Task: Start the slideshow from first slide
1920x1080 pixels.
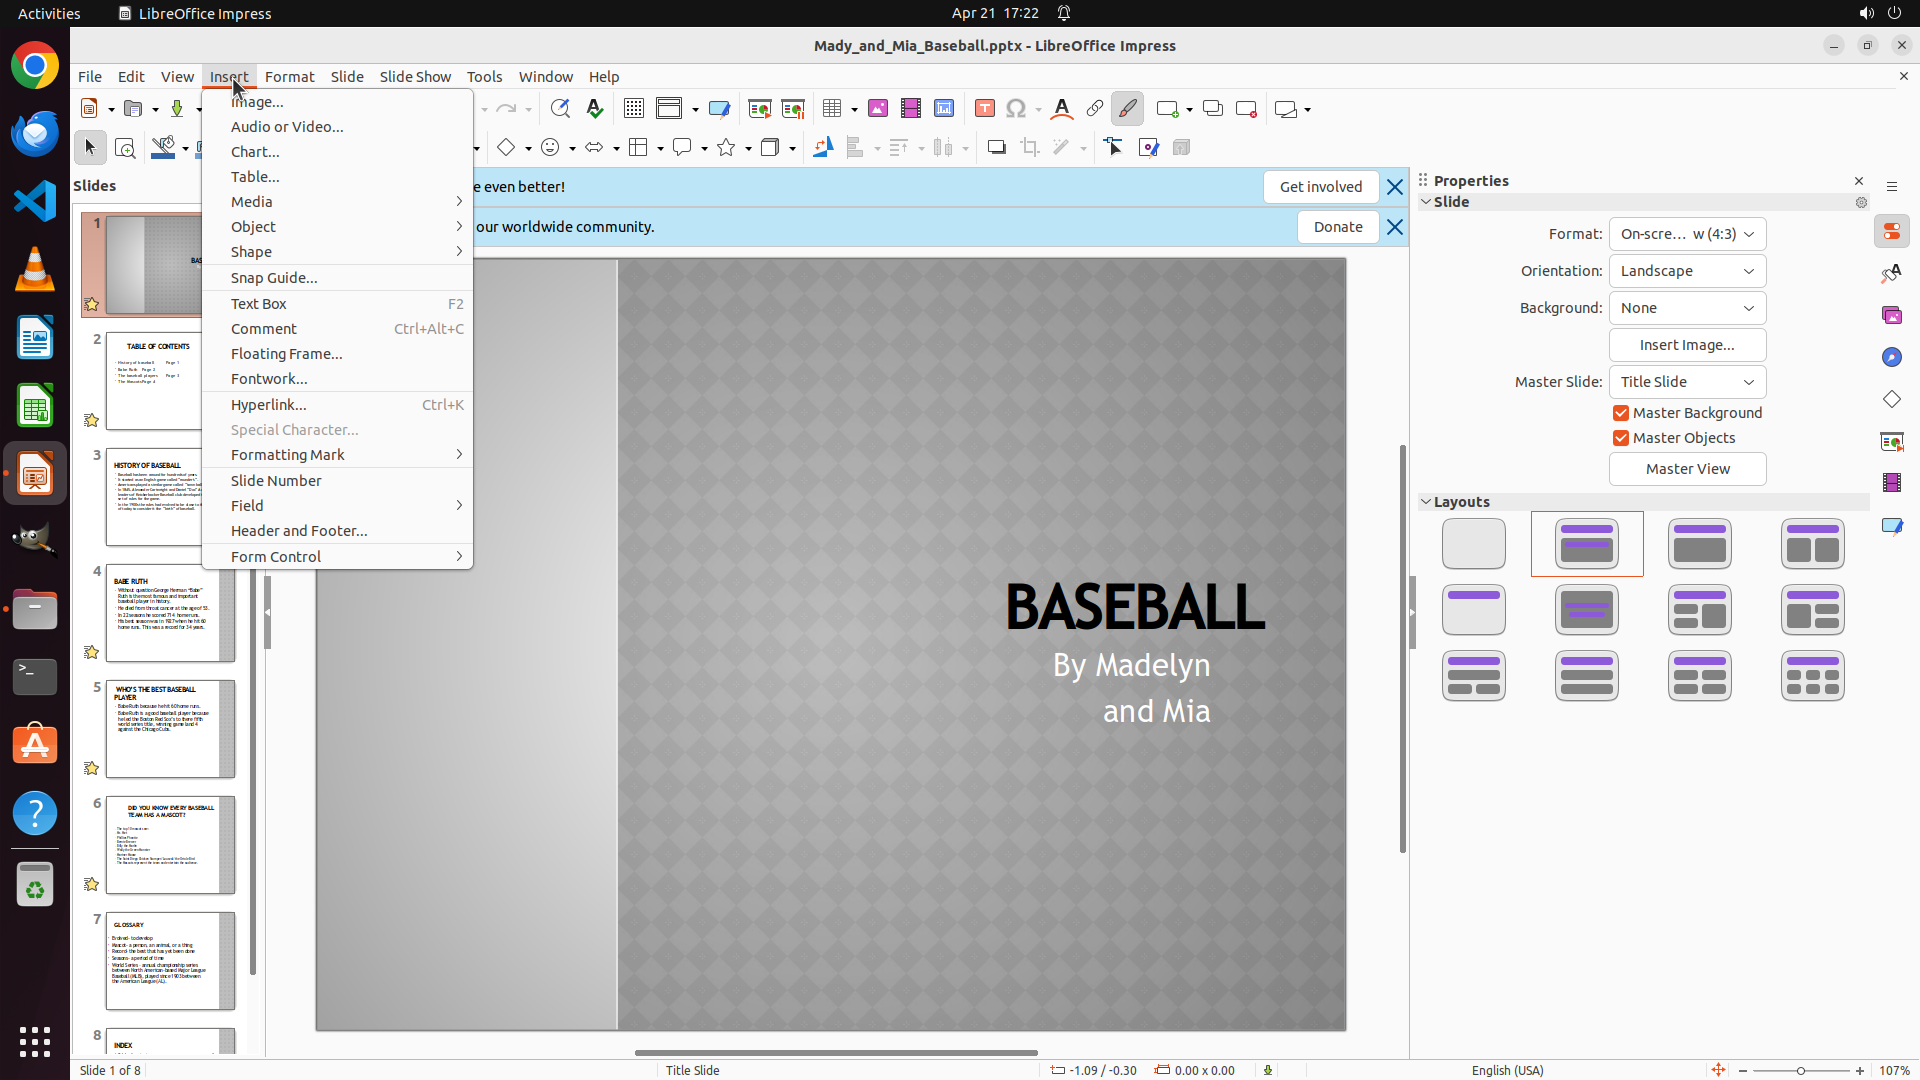Action: tap(759, 109)
